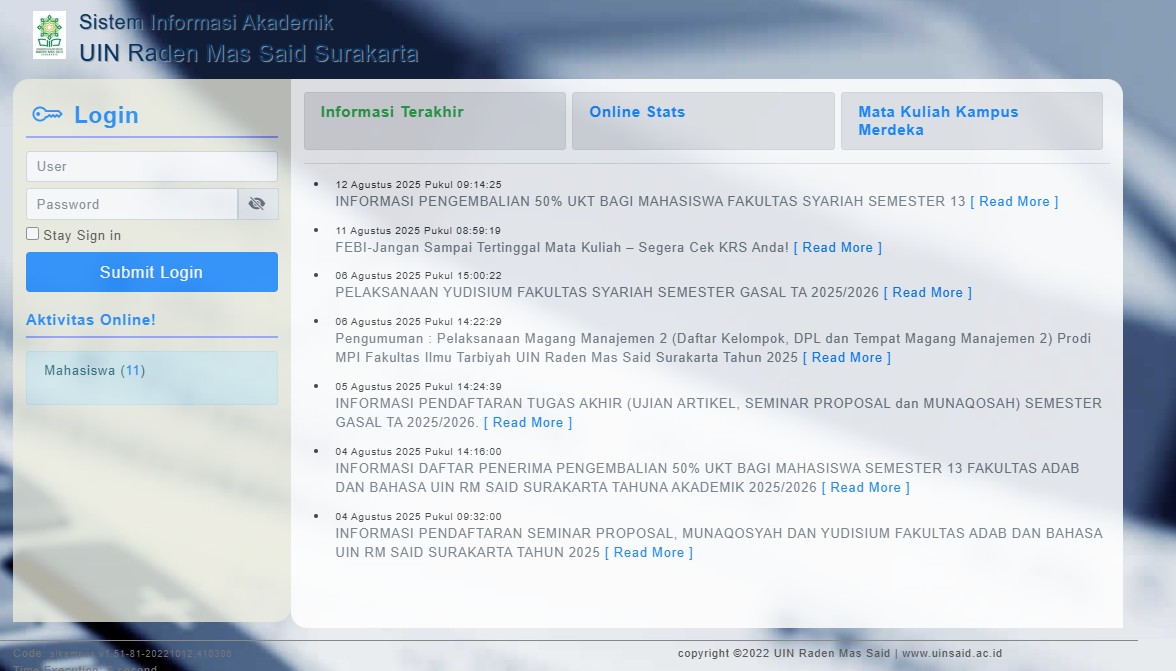Enable the Stay Sign in checkbox
This screenshot has height=671, width=1176.
point(33,234)
